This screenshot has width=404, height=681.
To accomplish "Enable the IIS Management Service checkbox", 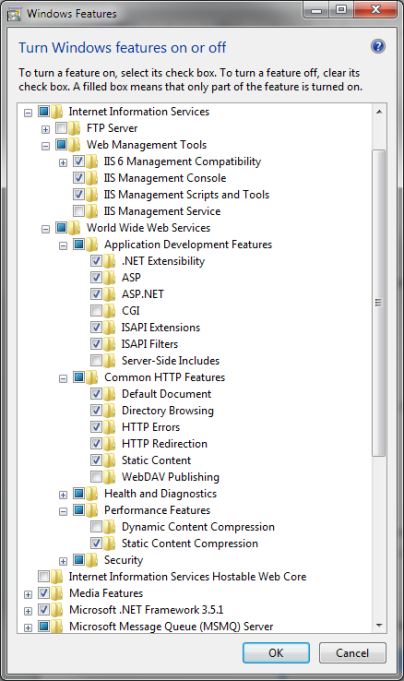I will 79,211.
